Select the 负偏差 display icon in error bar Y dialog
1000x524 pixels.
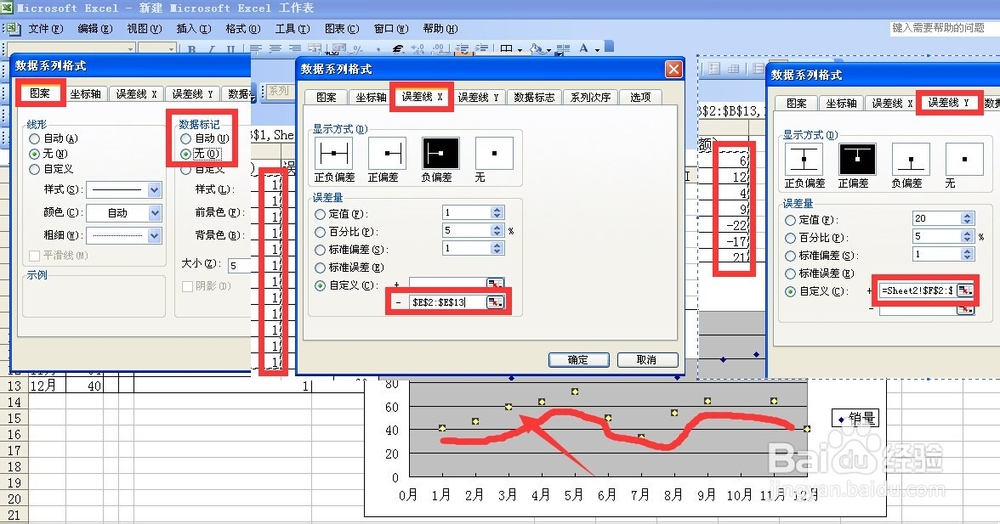point(911,159)
